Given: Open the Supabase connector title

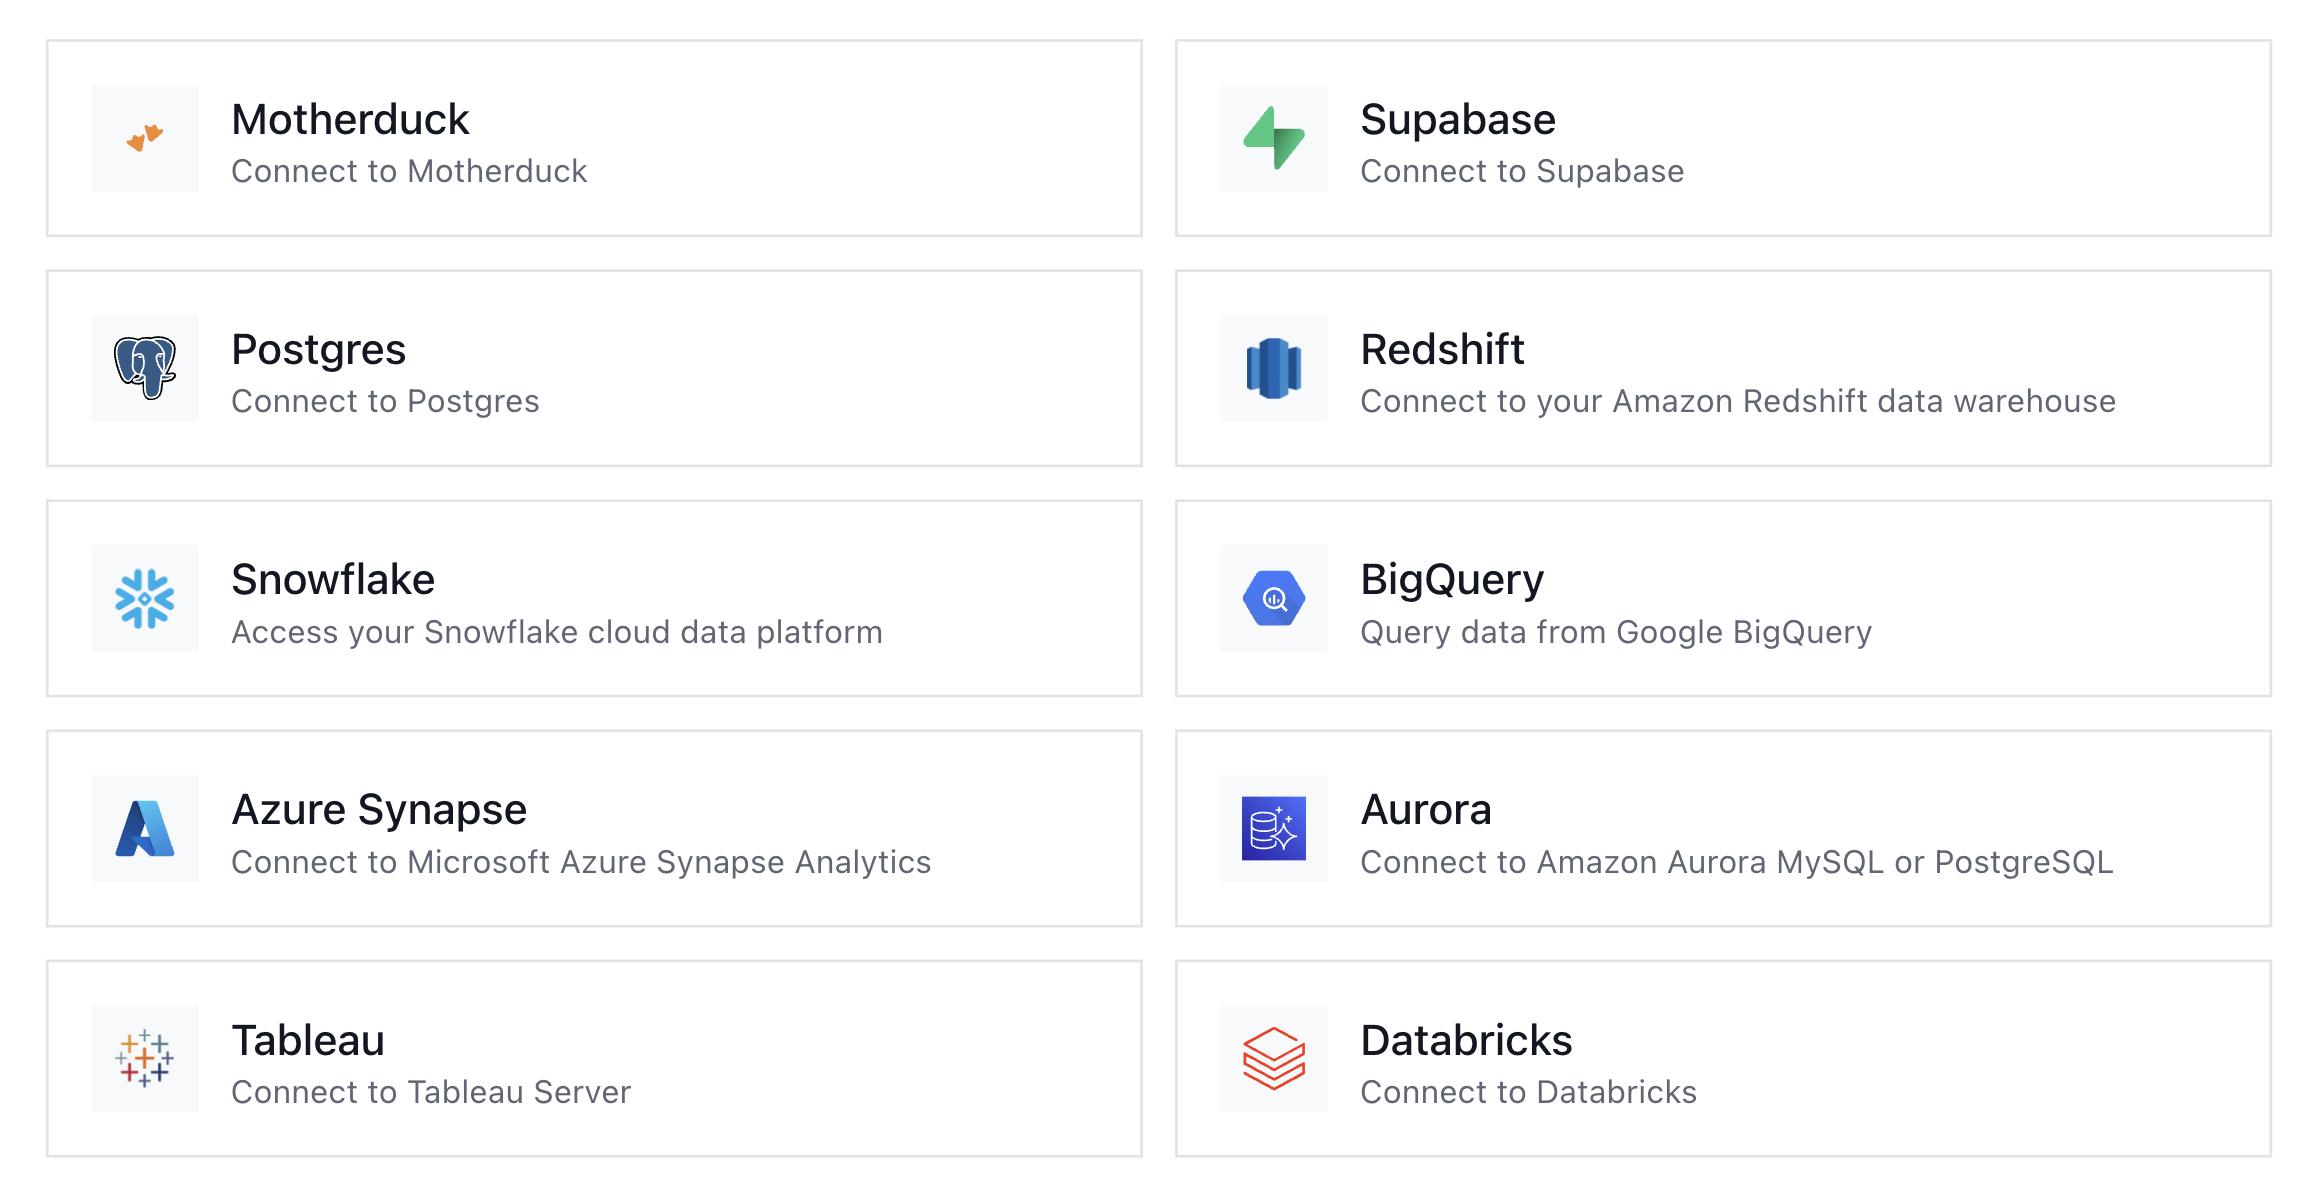Looking at the screenshot, I should pos(1458,120).
